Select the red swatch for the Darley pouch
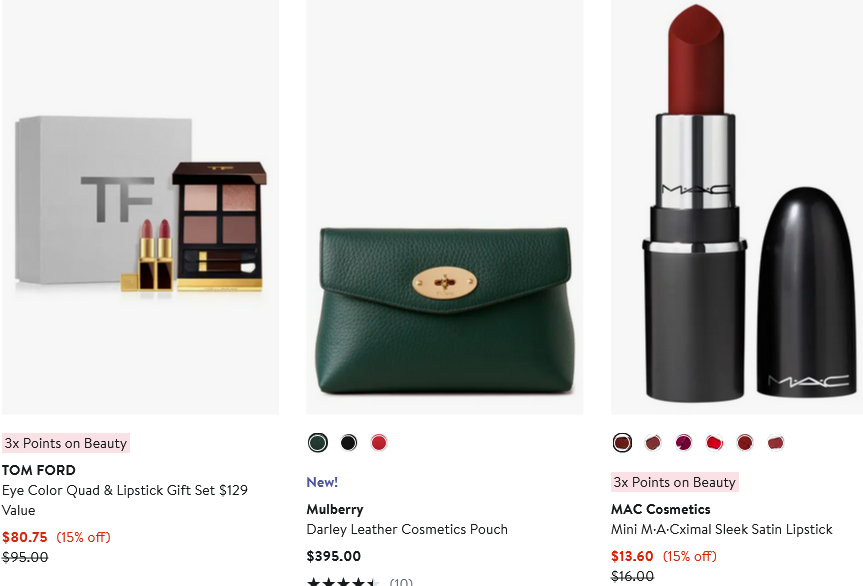This screenshot has width=863, height=586. pyautogui.click(x=379, y=442)
